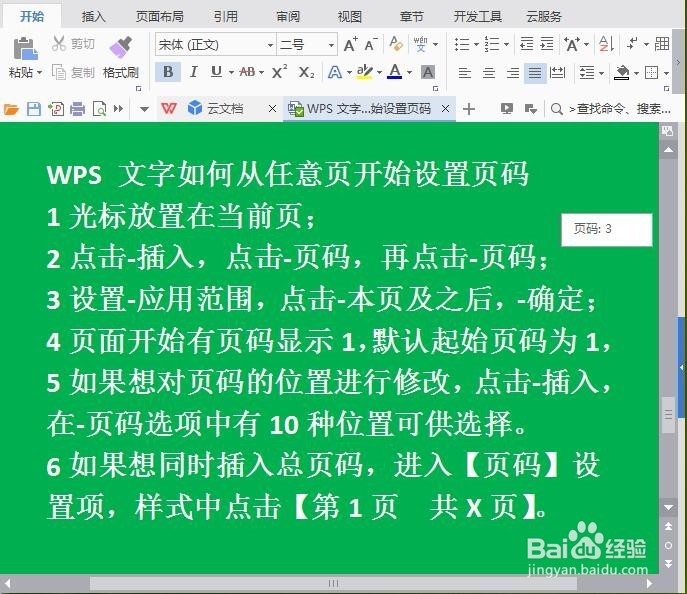Open the 引用 tab
This screenshot has height=594, width=687.
point(226,17)
